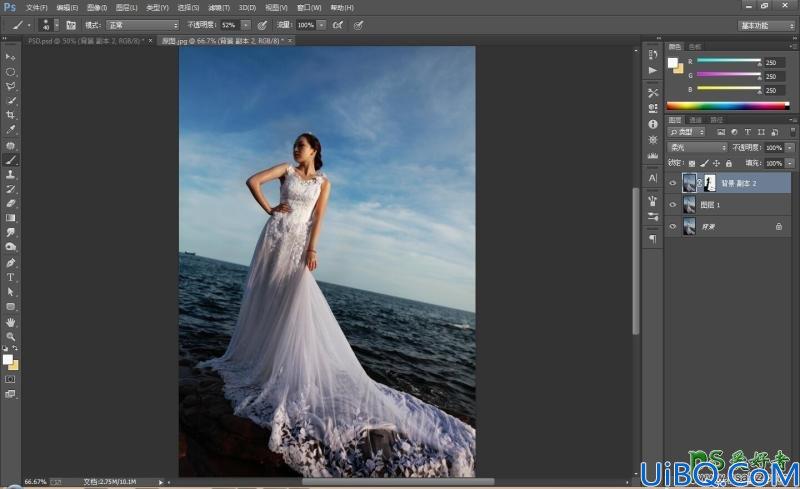This screenshot has height=489, width=800.
Task: Open the 编辑(E) menu
Action: pyautogui.click(x=67, y=8)
